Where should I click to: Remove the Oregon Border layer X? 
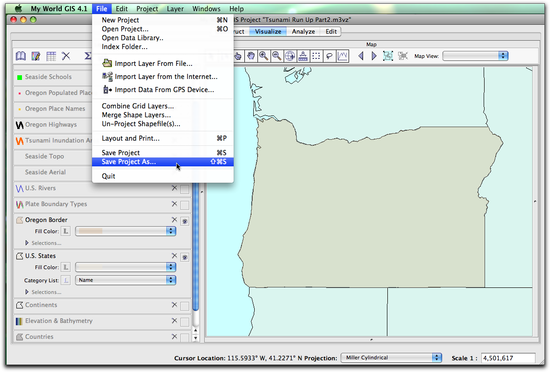coord(174,220)
